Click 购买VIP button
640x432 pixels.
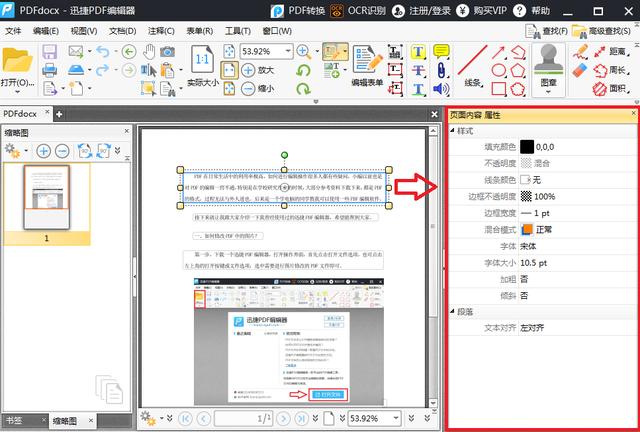tap(481, 11)
